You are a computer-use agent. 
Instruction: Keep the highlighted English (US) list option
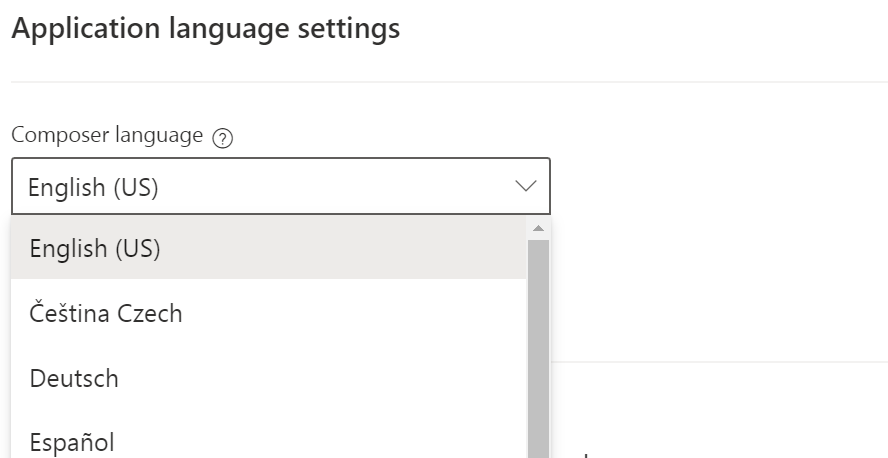95,249
